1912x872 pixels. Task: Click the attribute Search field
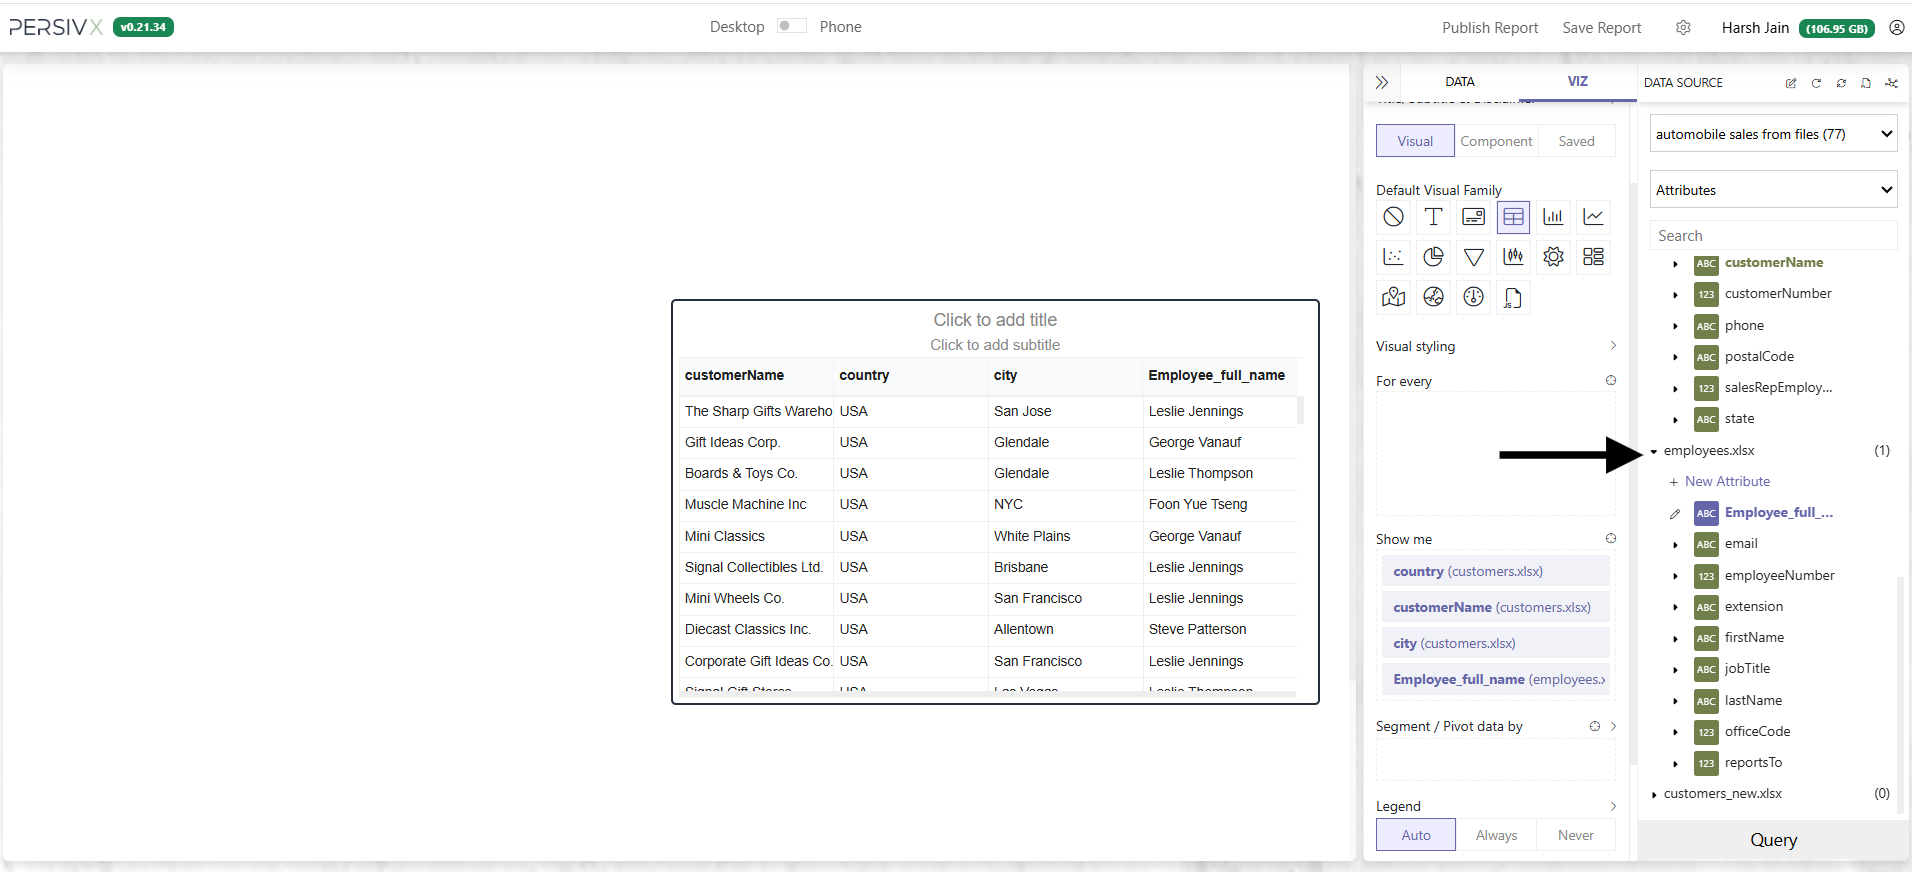(1773, 236)
